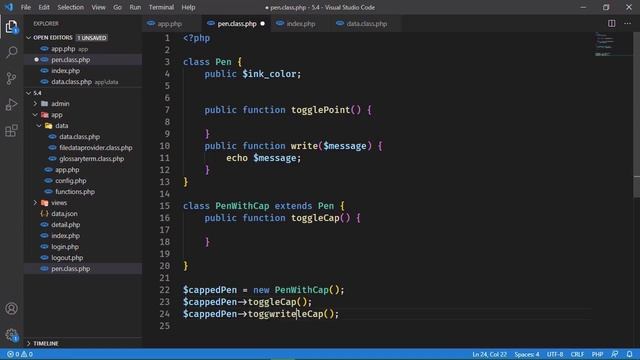Open the View menu
The width and height of the screenshot is (640, 360).
point(98,7)
